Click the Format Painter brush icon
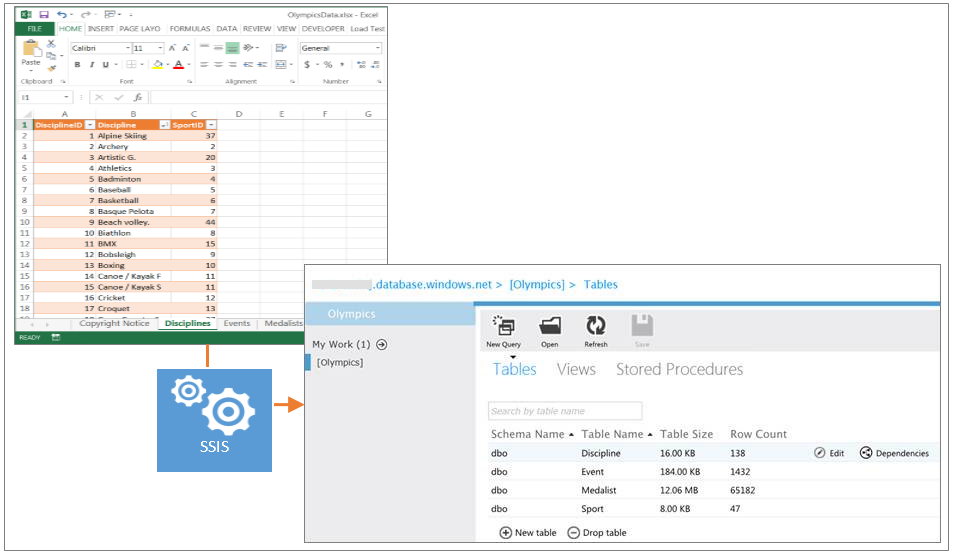This screenshot has height=553, width=953. [x=52, y=69]
